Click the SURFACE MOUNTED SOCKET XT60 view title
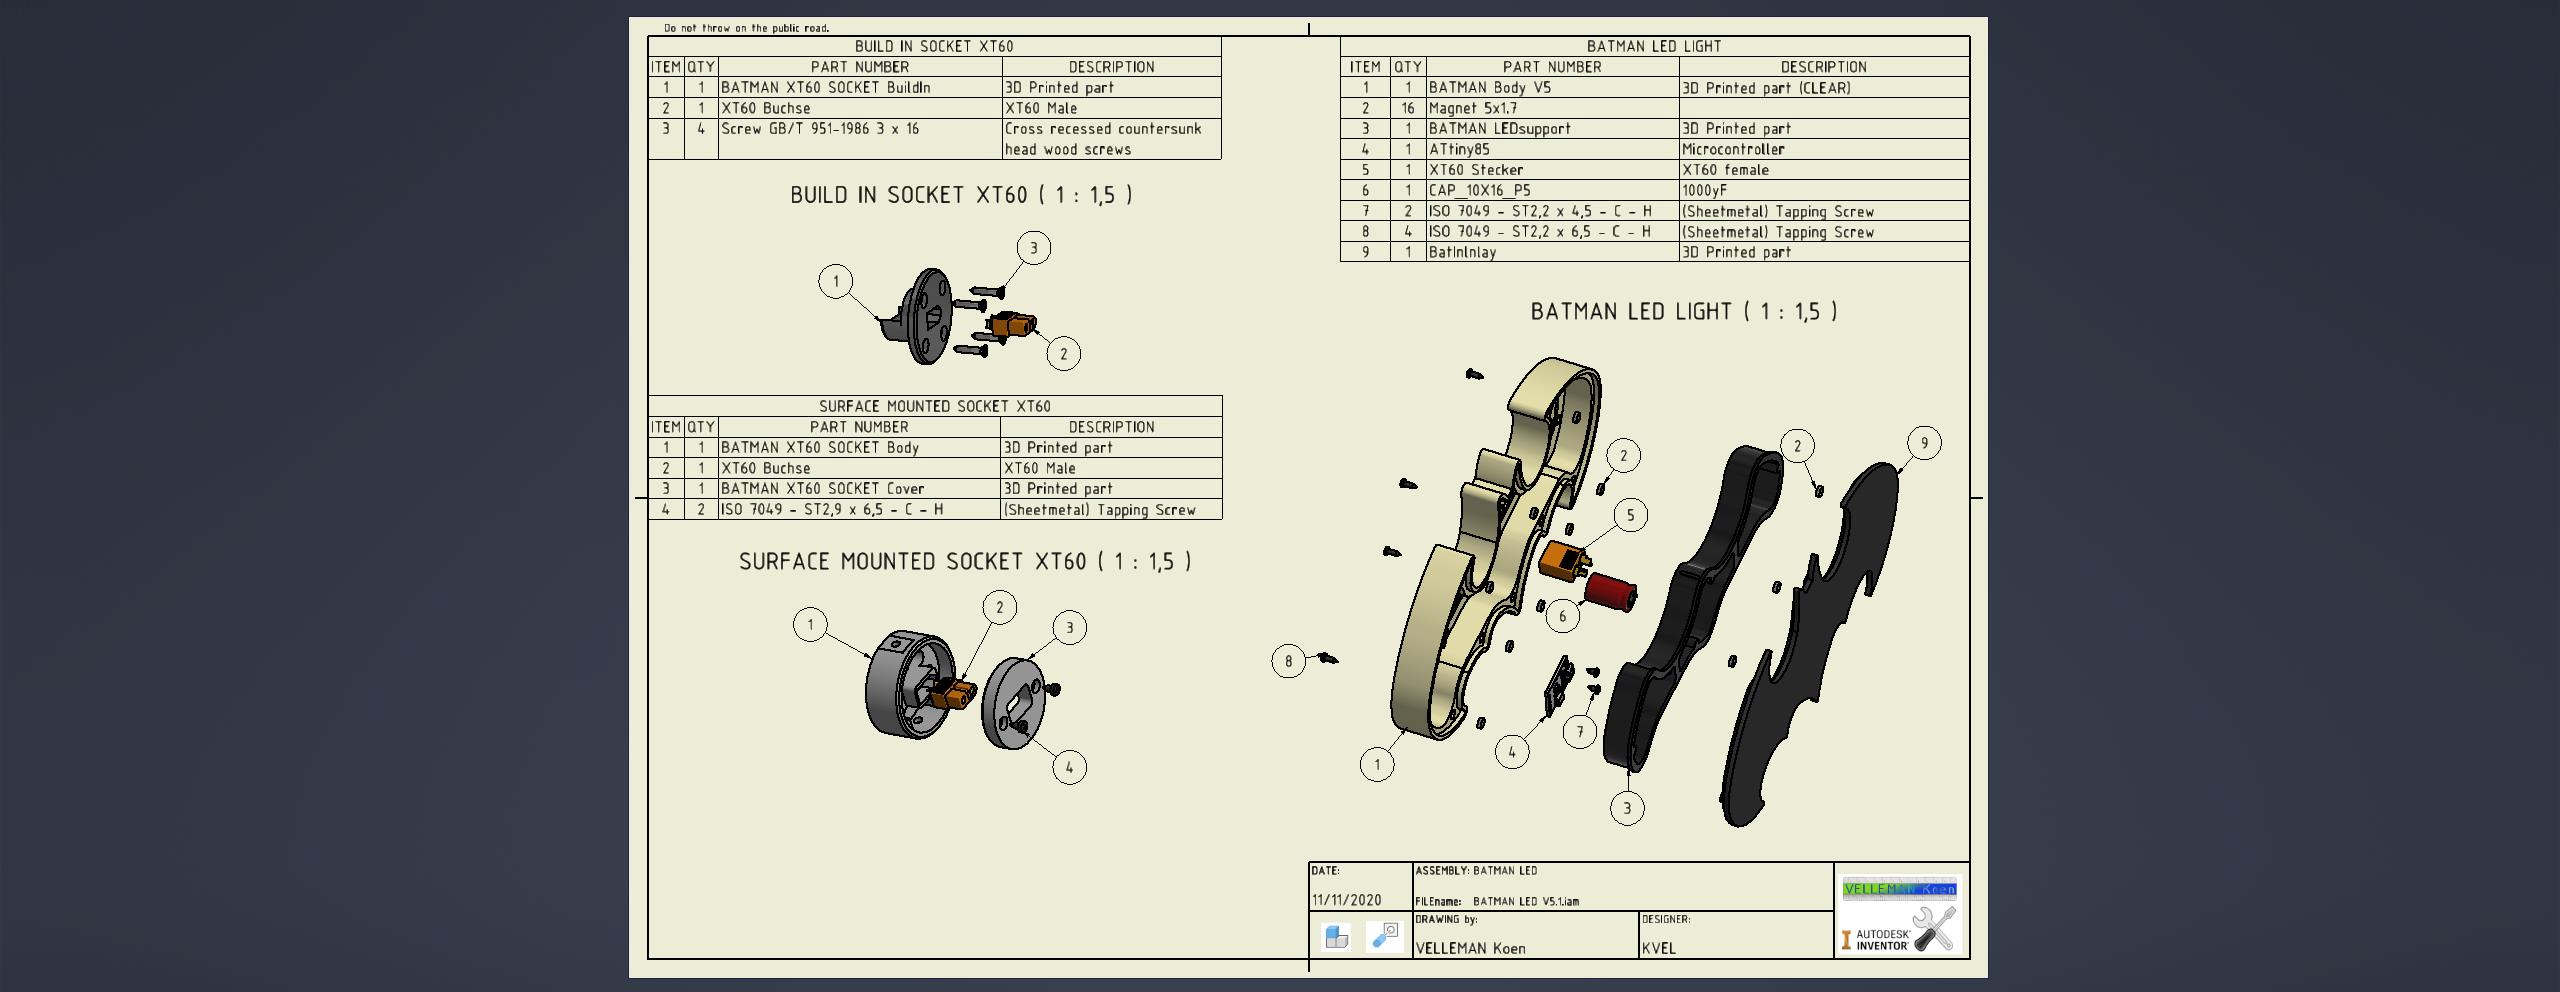 [965, 561]
